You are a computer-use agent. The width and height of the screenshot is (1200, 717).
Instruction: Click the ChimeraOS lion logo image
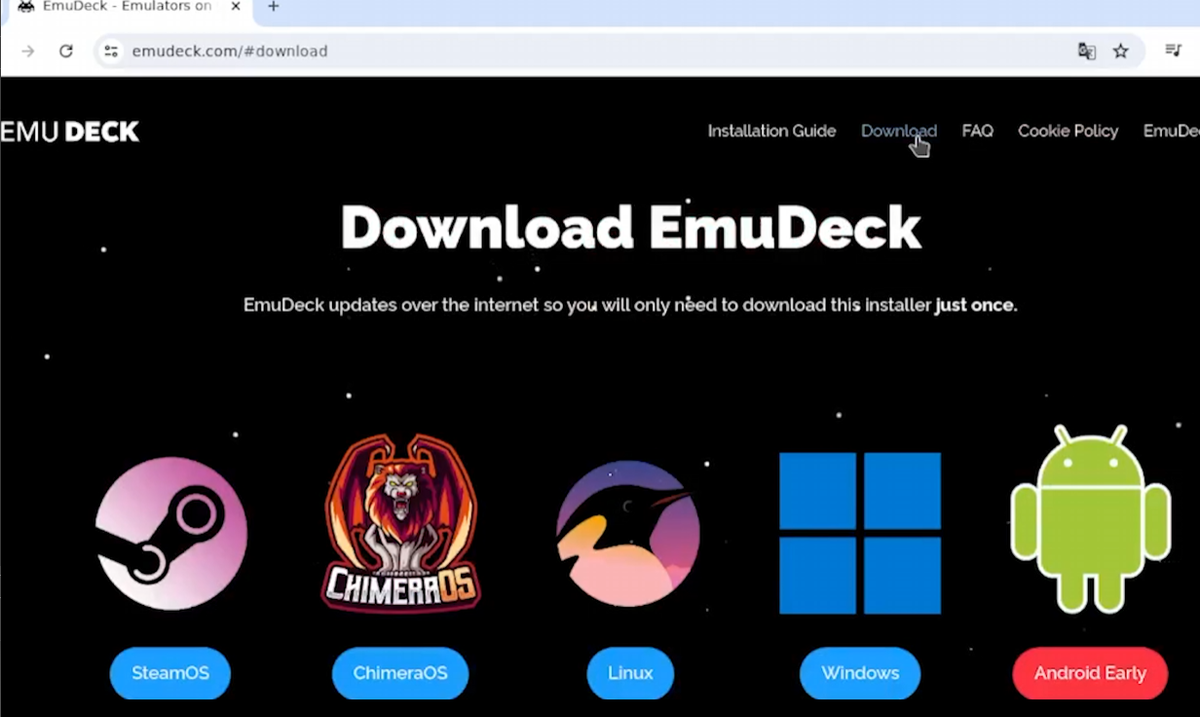point(401,523)
